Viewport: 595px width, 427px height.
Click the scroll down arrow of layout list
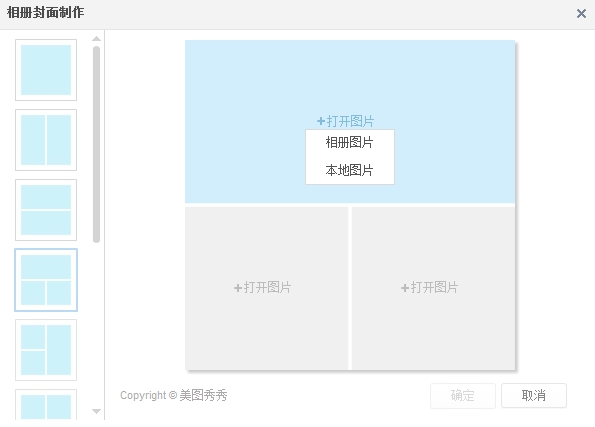[x=96, y=411]
